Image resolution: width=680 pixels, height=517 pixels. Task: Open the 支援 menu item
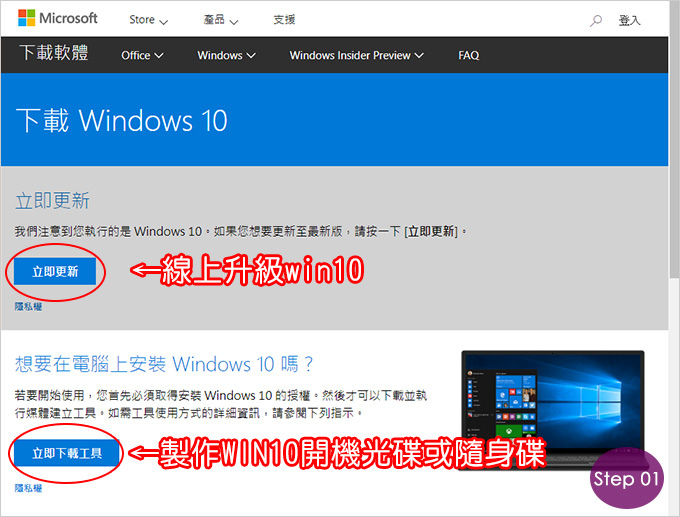[284, 20]
